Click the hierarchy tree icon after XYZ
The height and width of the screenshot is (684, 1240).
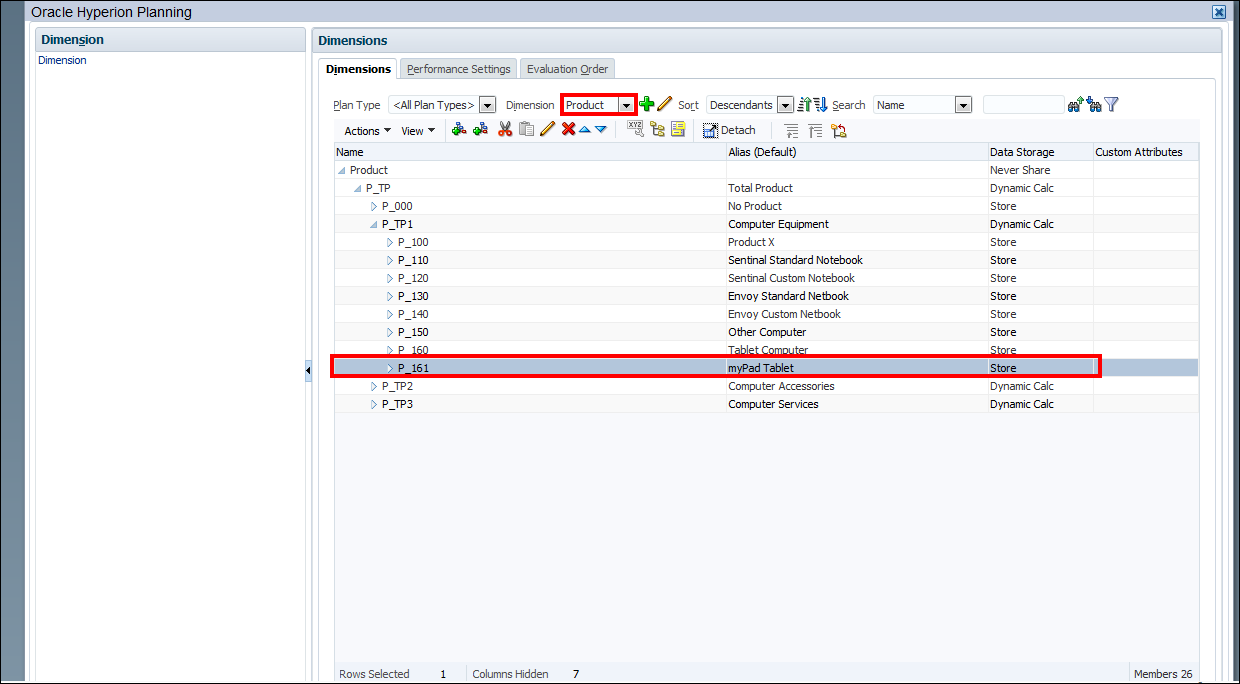[657, 130]
